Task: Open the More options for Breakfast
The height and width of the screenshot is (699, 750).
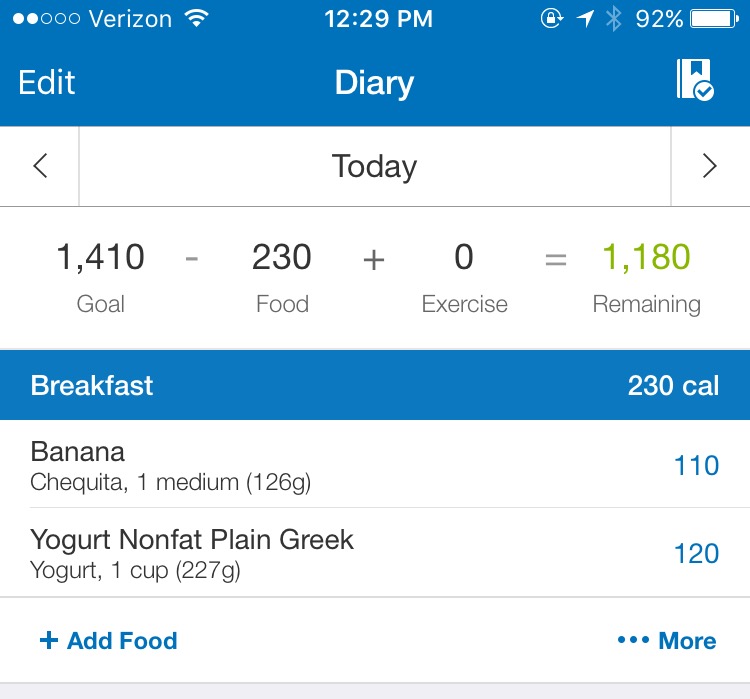Action: click(667, 640)
